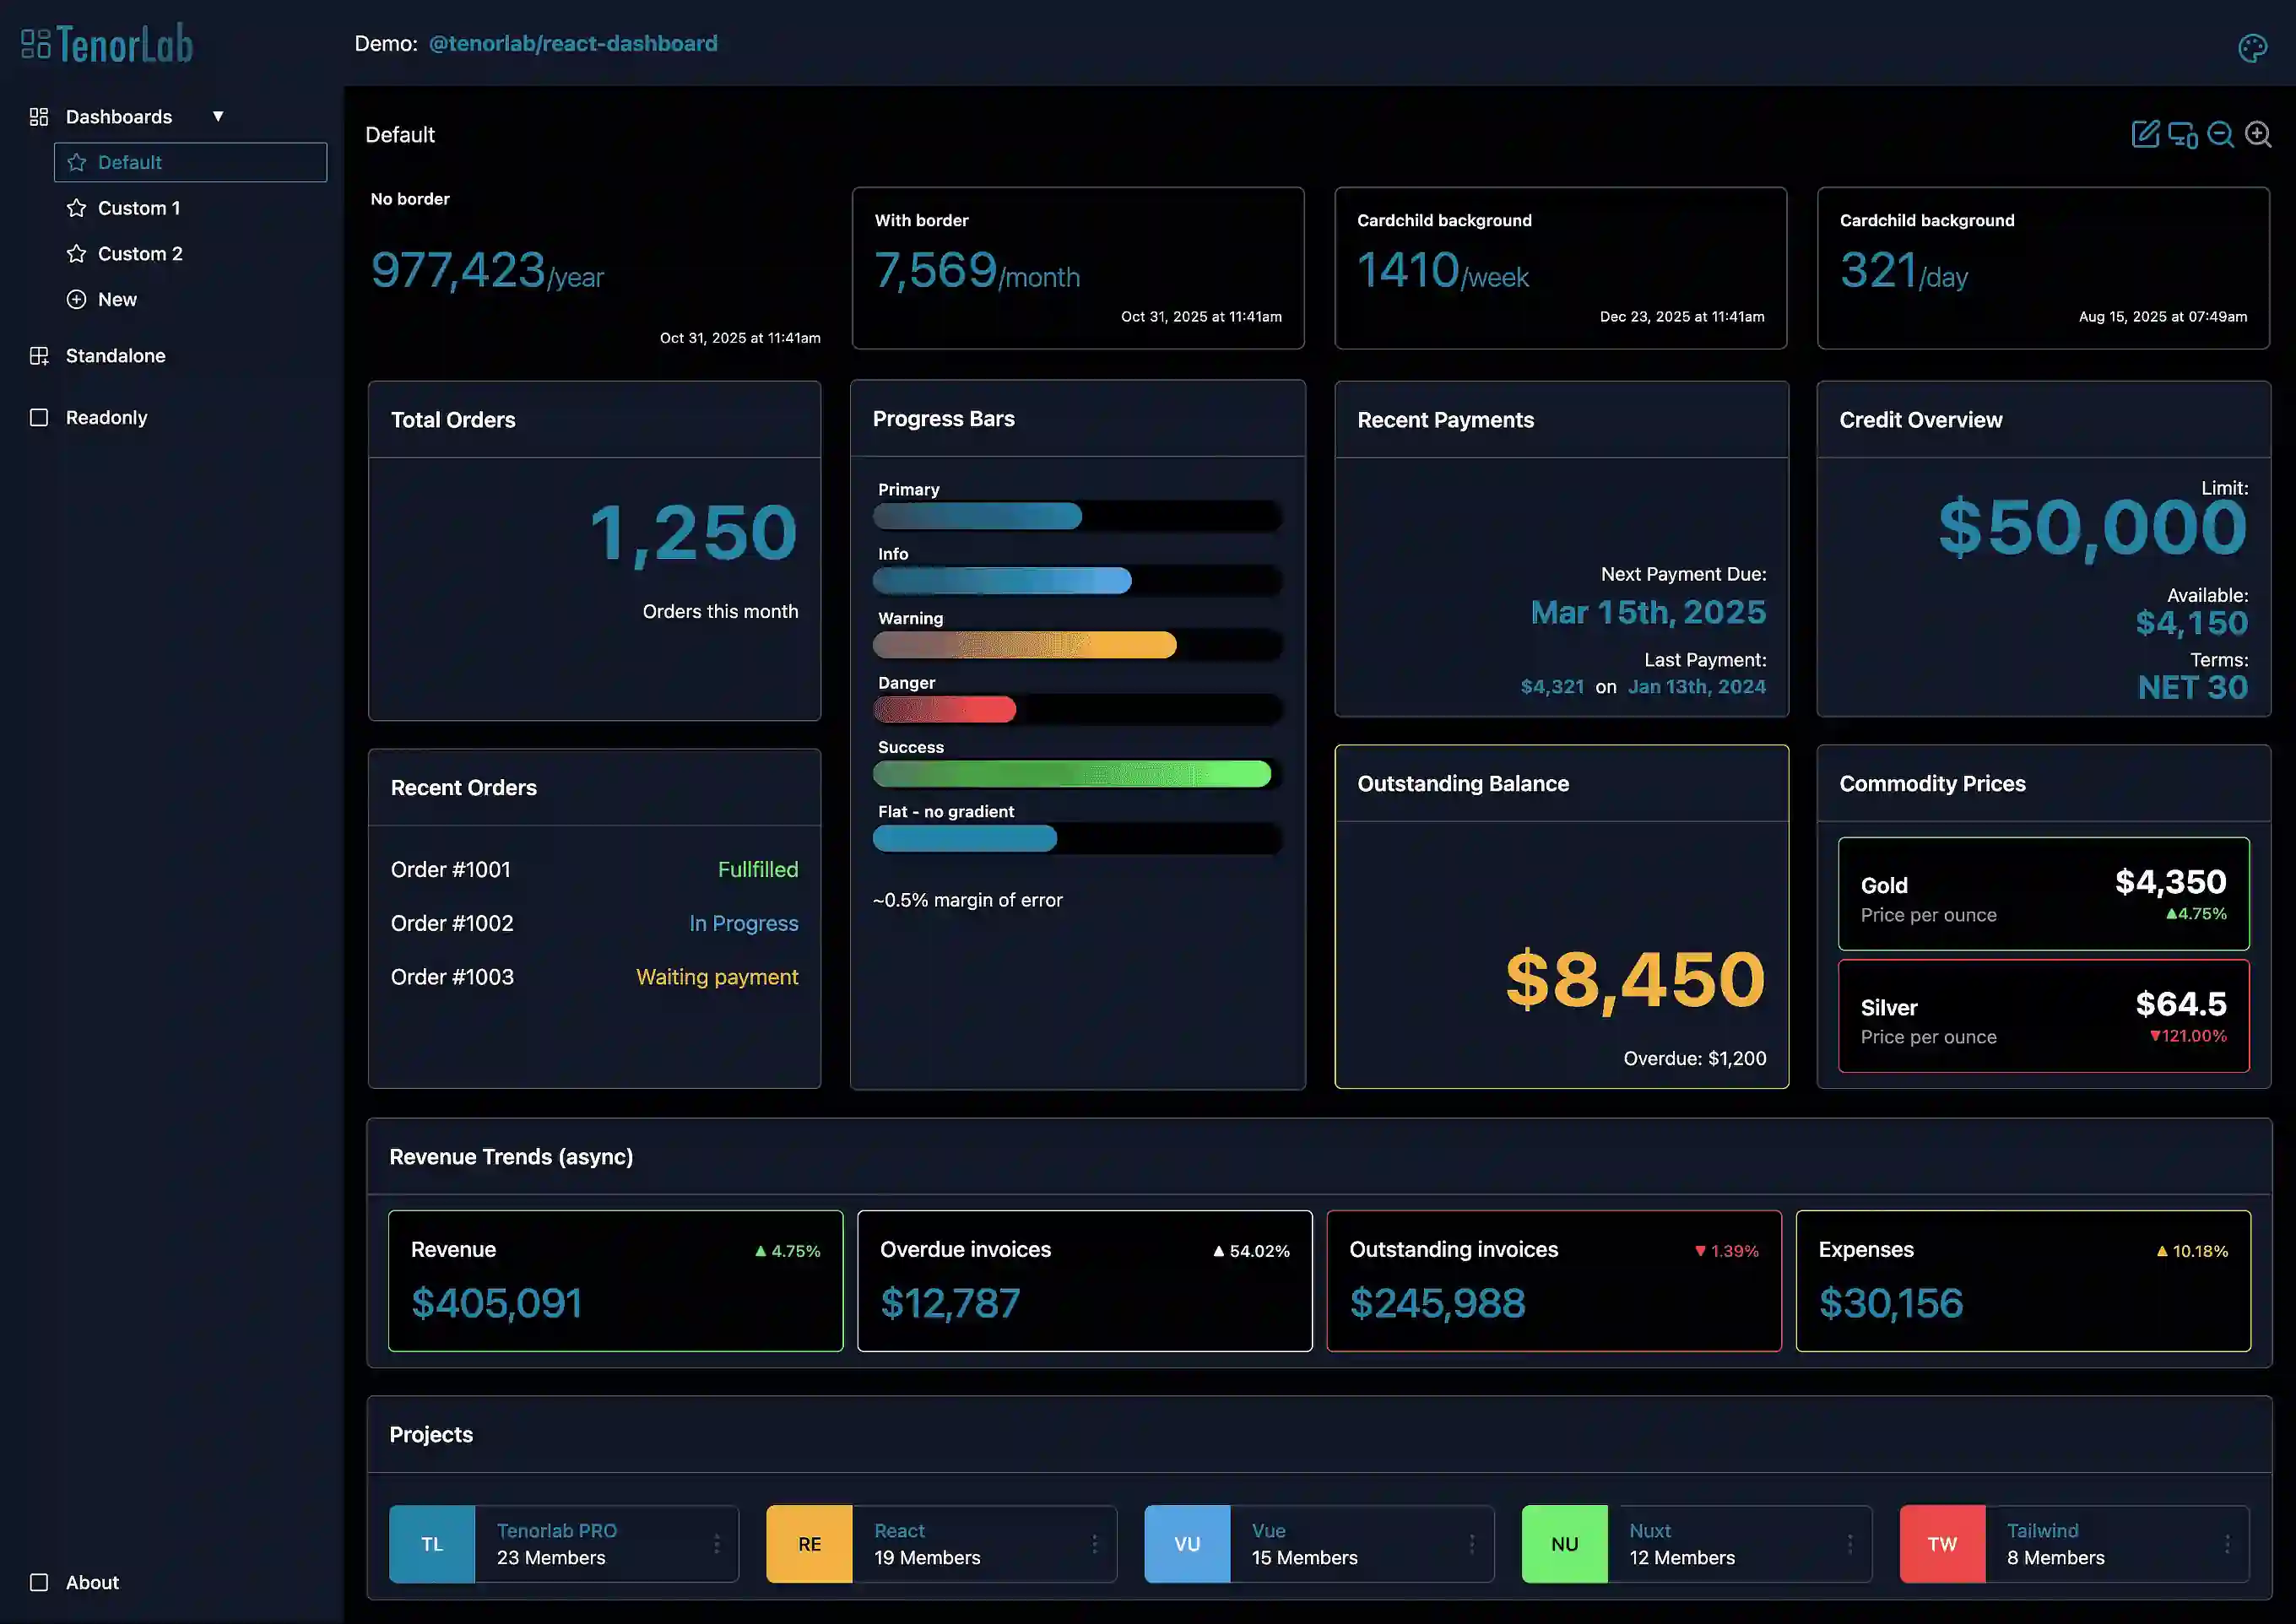Collapse the Dashboards menu arrow
2296x1624 pixels.
tap(218, 116)
